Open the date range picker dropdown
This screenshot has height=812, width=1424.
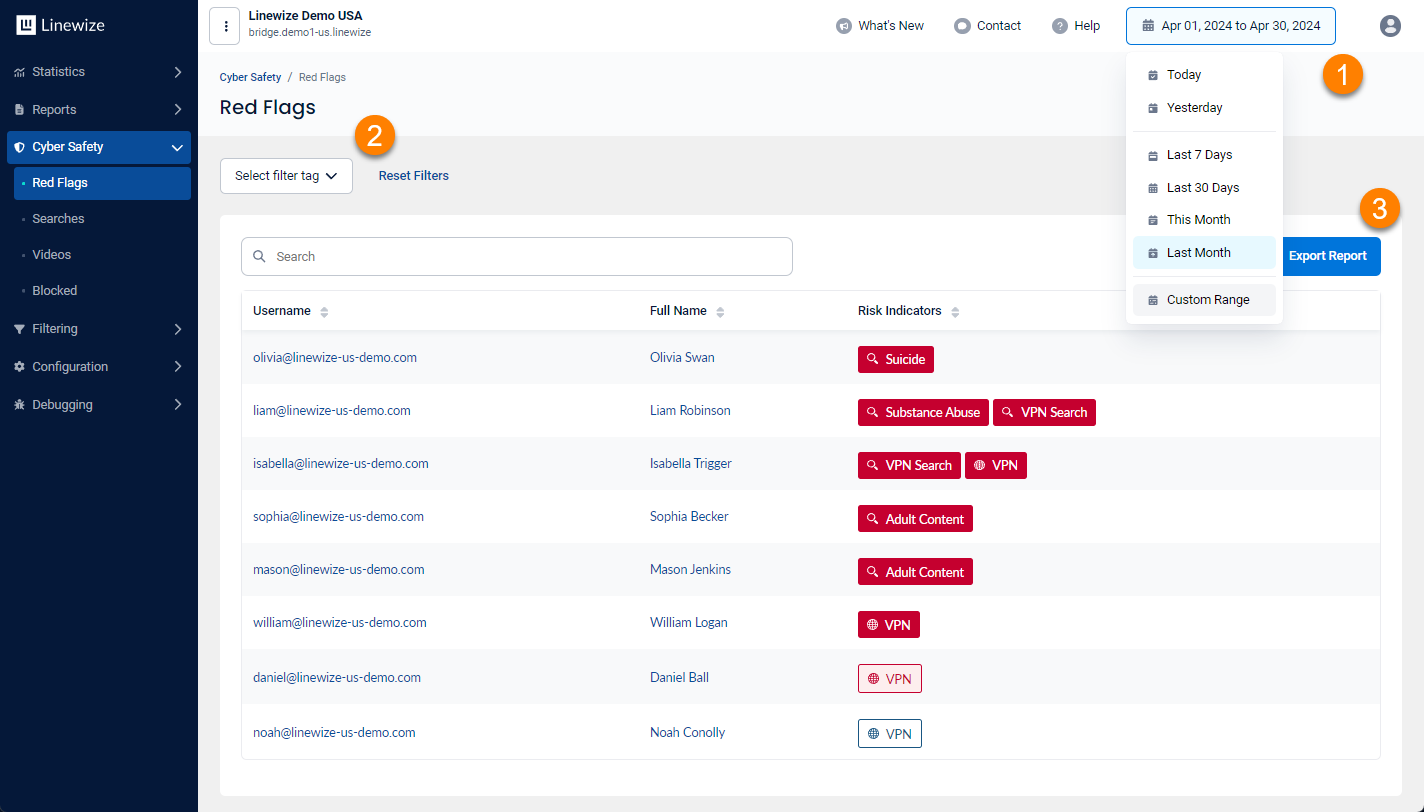coord(1230,26)
